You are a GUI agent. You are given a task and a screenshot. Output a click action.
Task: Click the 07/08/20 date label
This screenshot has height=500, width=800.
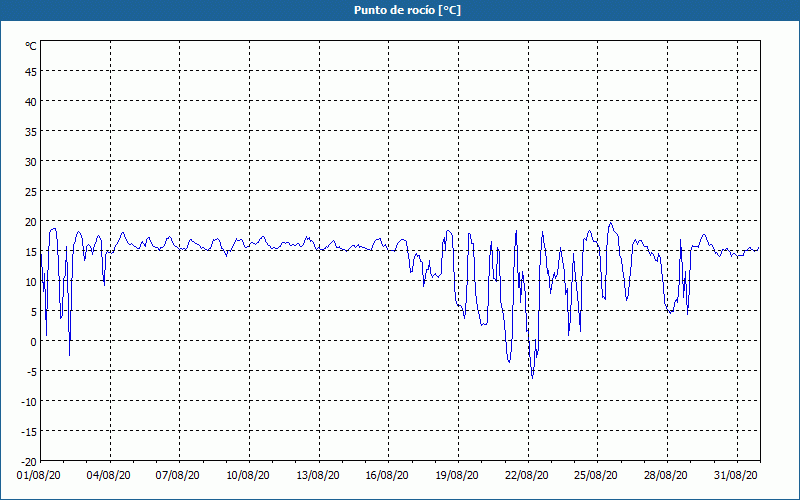point(178,475)
